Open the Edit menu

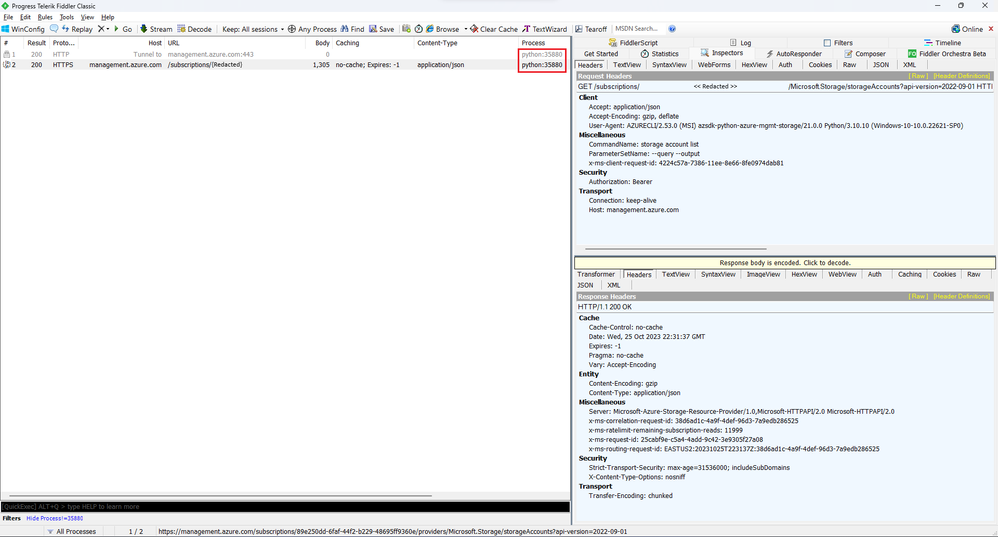[25, 17]
